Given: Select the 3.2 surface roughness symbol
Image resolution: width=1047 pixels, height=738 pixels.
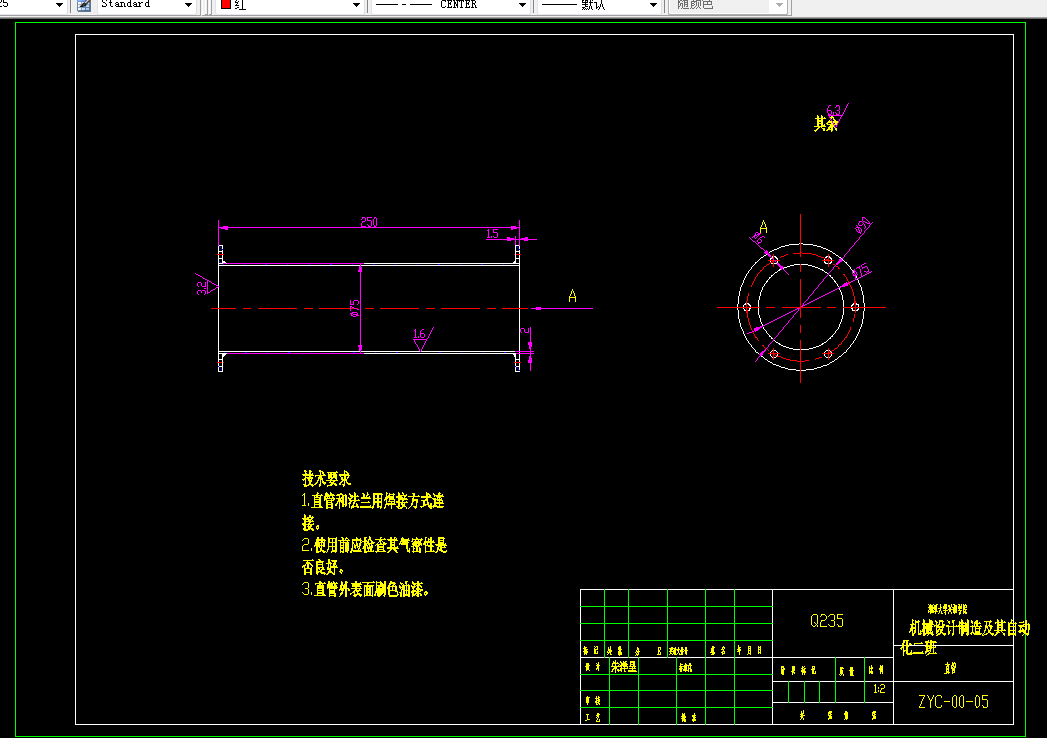Looking at the screenshot, I should (x=206, y=285).
